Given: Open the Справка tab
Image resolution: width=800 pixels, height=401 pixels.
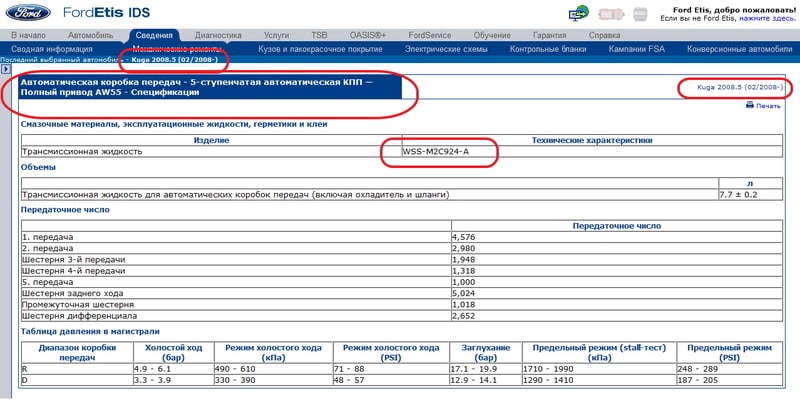Looking at the screenshot, I should coord(604,35).
